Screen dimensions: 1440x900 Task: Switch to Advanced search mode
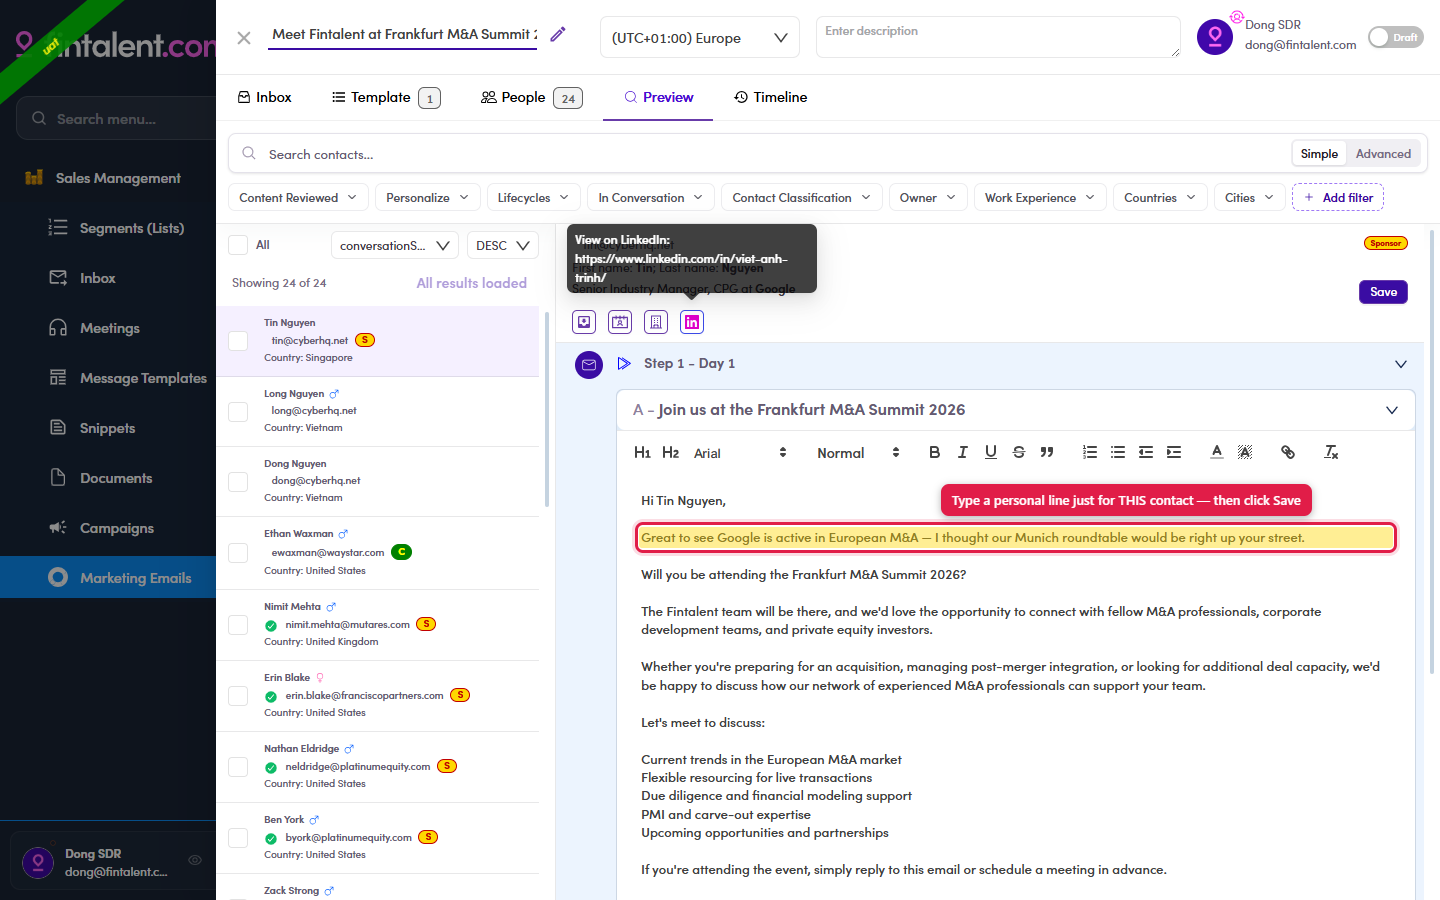(x=1383, y=154)
